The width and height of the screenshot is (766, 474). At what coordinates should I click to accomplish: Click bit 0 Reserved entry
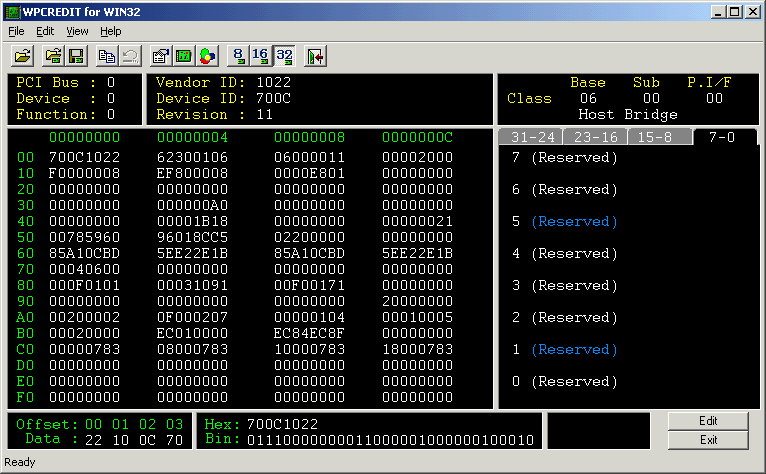pos(574,382)
